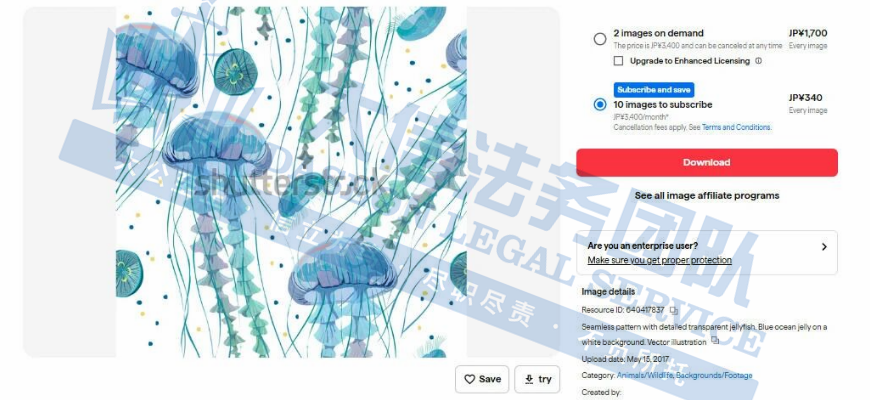Open the Enhanced Licensing info icon
The width and height of the screenshot is (870, 400).
pyautogui.click(x=758, y=61)
